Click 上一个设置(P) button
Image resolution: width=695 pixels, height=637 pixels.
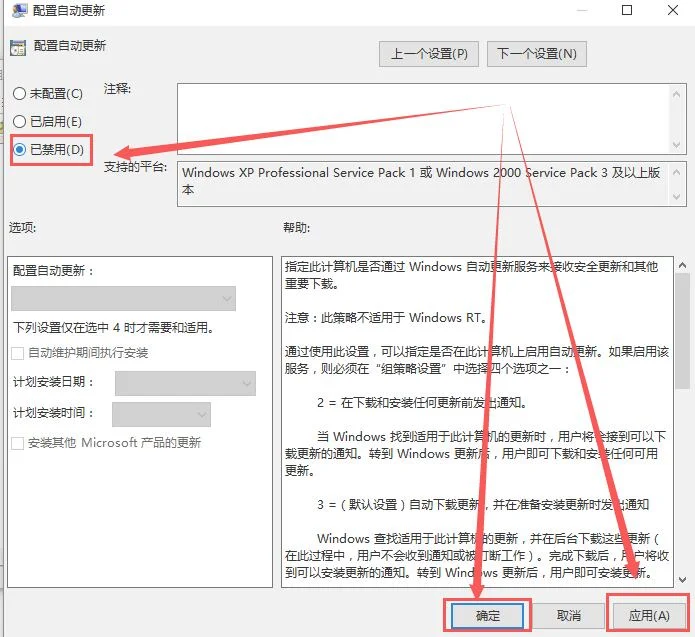pos(429,54)
